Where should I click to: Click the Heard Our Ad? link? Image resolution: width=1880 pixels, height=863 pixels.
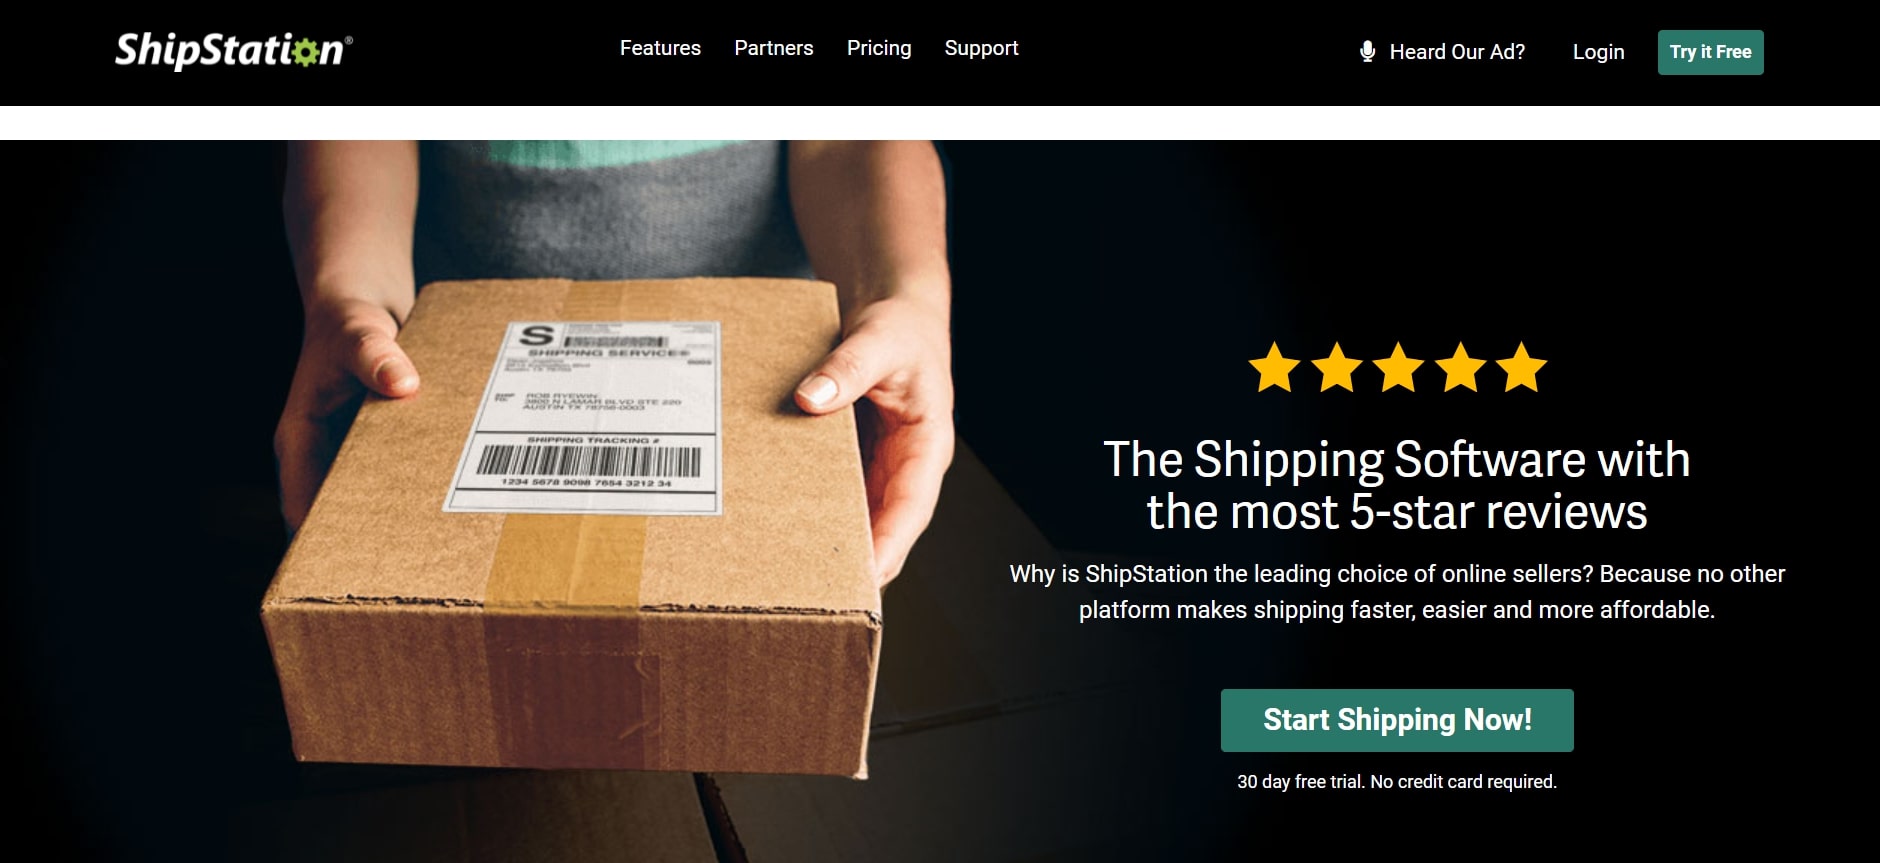coord(1457,52)
